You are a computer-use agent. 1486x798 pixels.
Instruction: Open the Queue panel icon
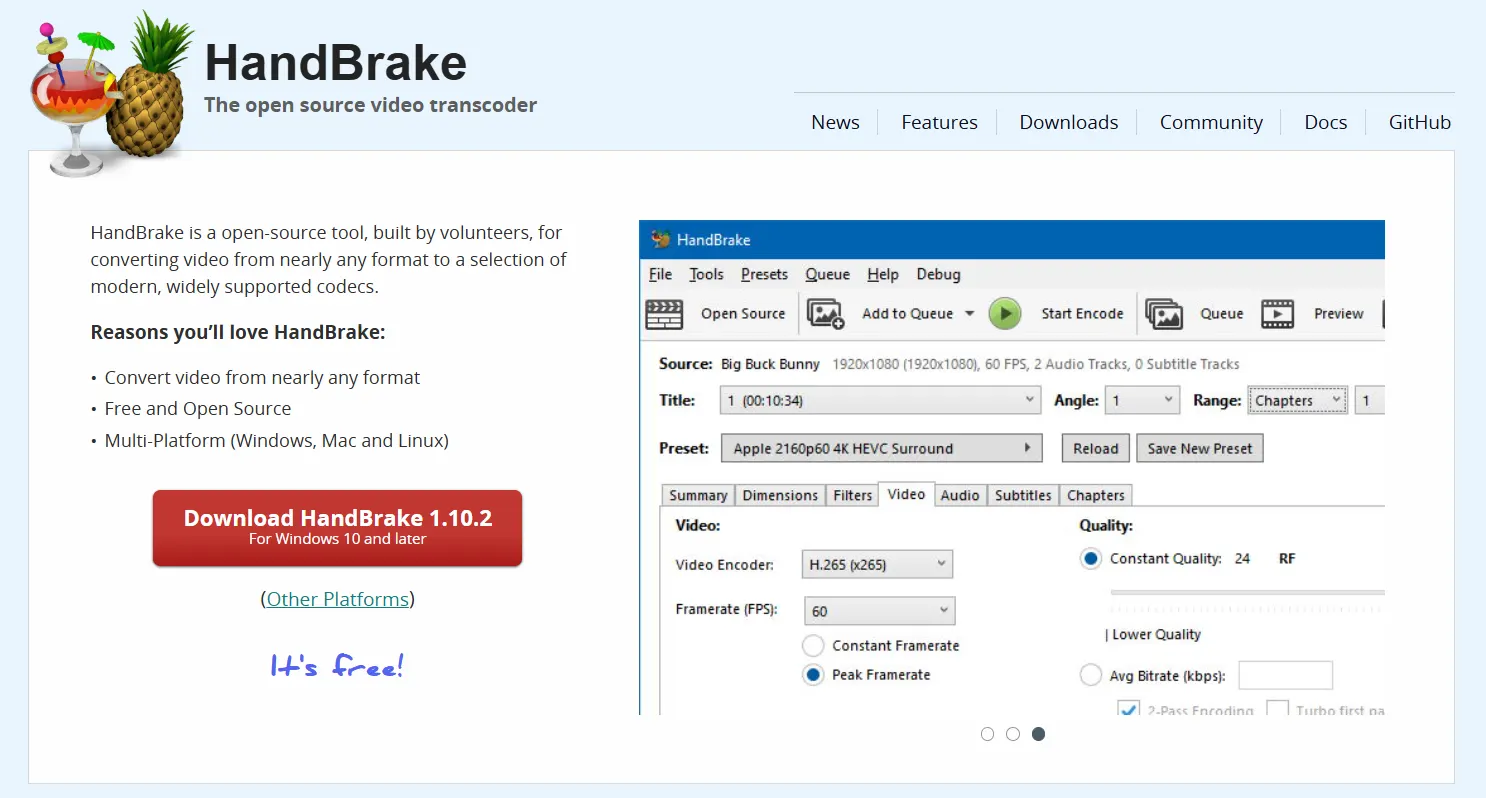click(x=1164, y=313)
